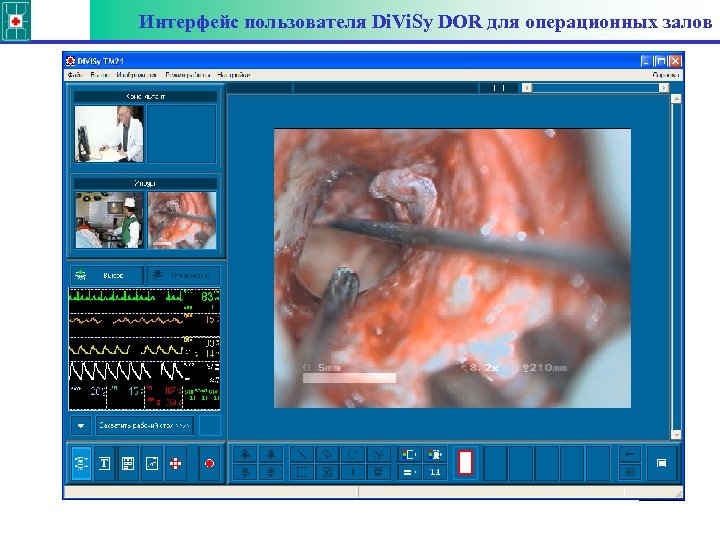This screenshot has height=540, width=720.
Task: Close the DiViSy TM21 window
Action: point(675,61)
